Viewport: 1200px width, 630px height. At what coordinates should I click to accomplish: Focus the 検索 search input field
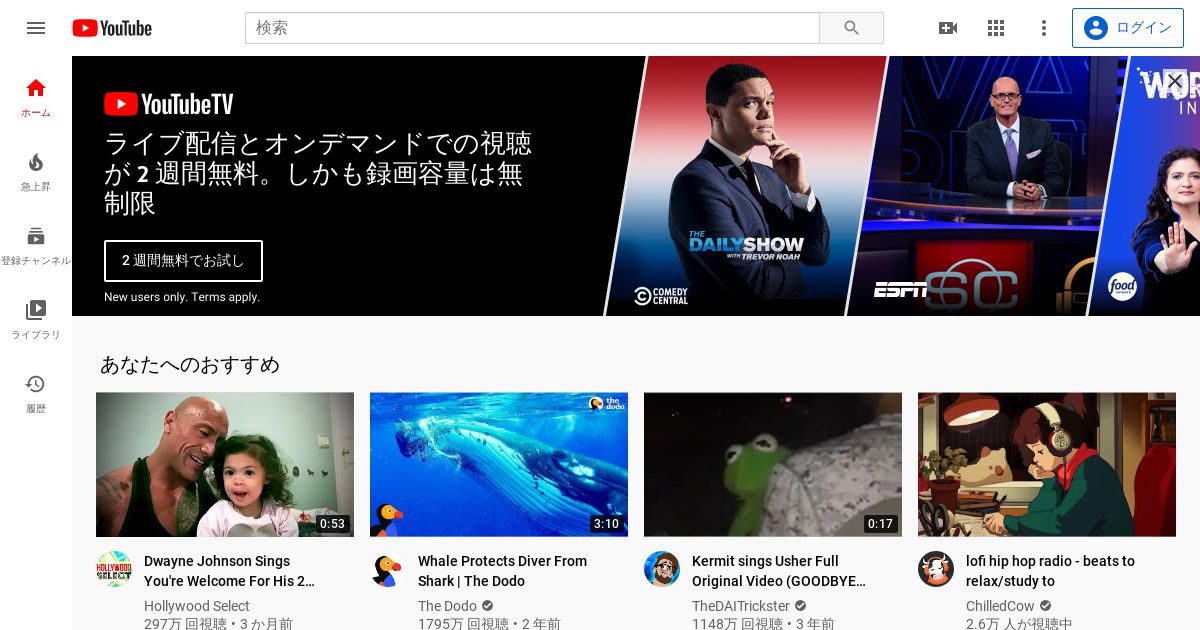pyautogui.click(x=532, y=28)
